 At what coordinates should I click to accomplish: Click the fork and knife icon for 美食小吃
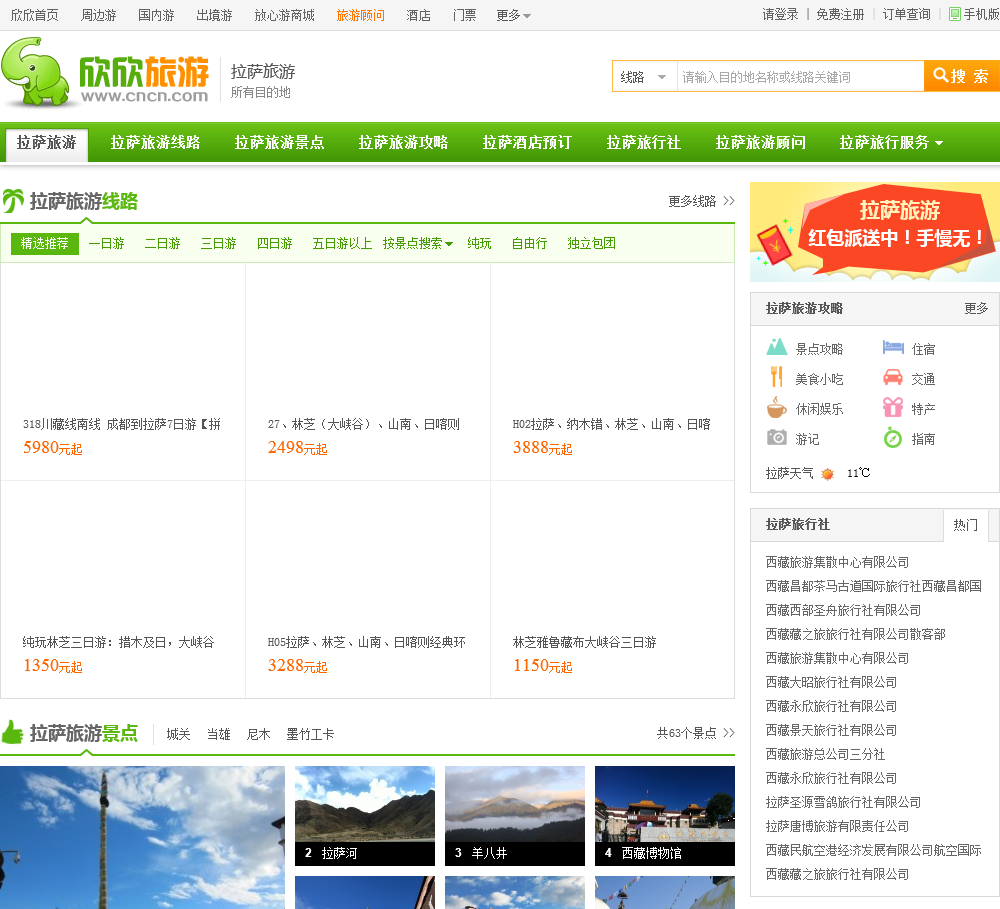coord(776,377)
